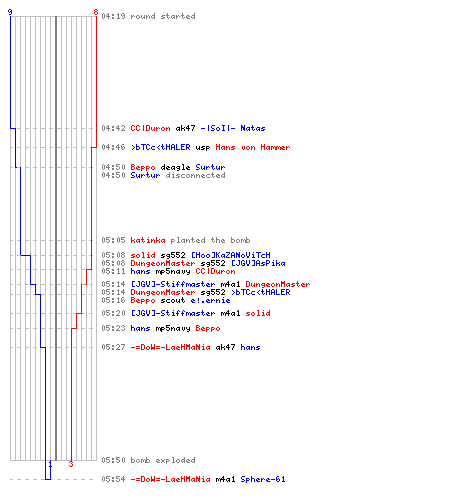This screenshot has width=450, height=500.
Task: Select >bTCc<tHALER in the usp kill line
Action: pos(160,147)
